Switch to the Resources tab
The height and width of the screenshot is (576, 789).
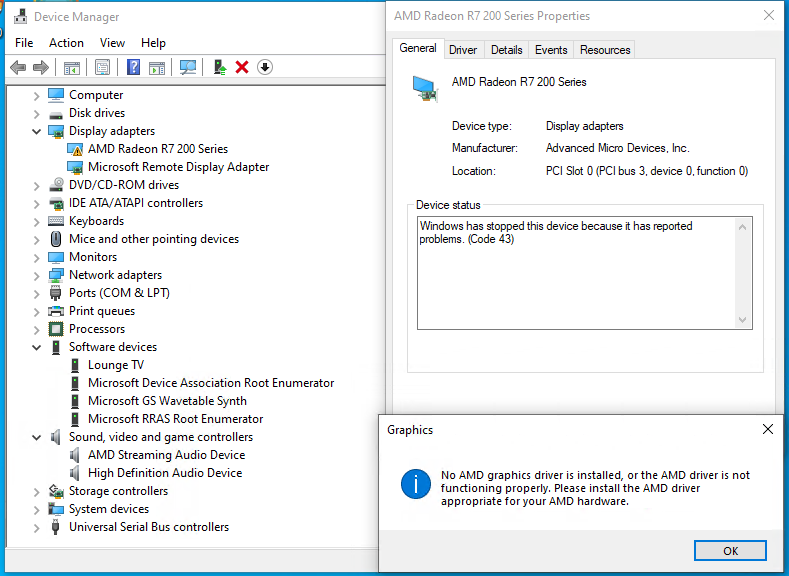click(605, 50)
